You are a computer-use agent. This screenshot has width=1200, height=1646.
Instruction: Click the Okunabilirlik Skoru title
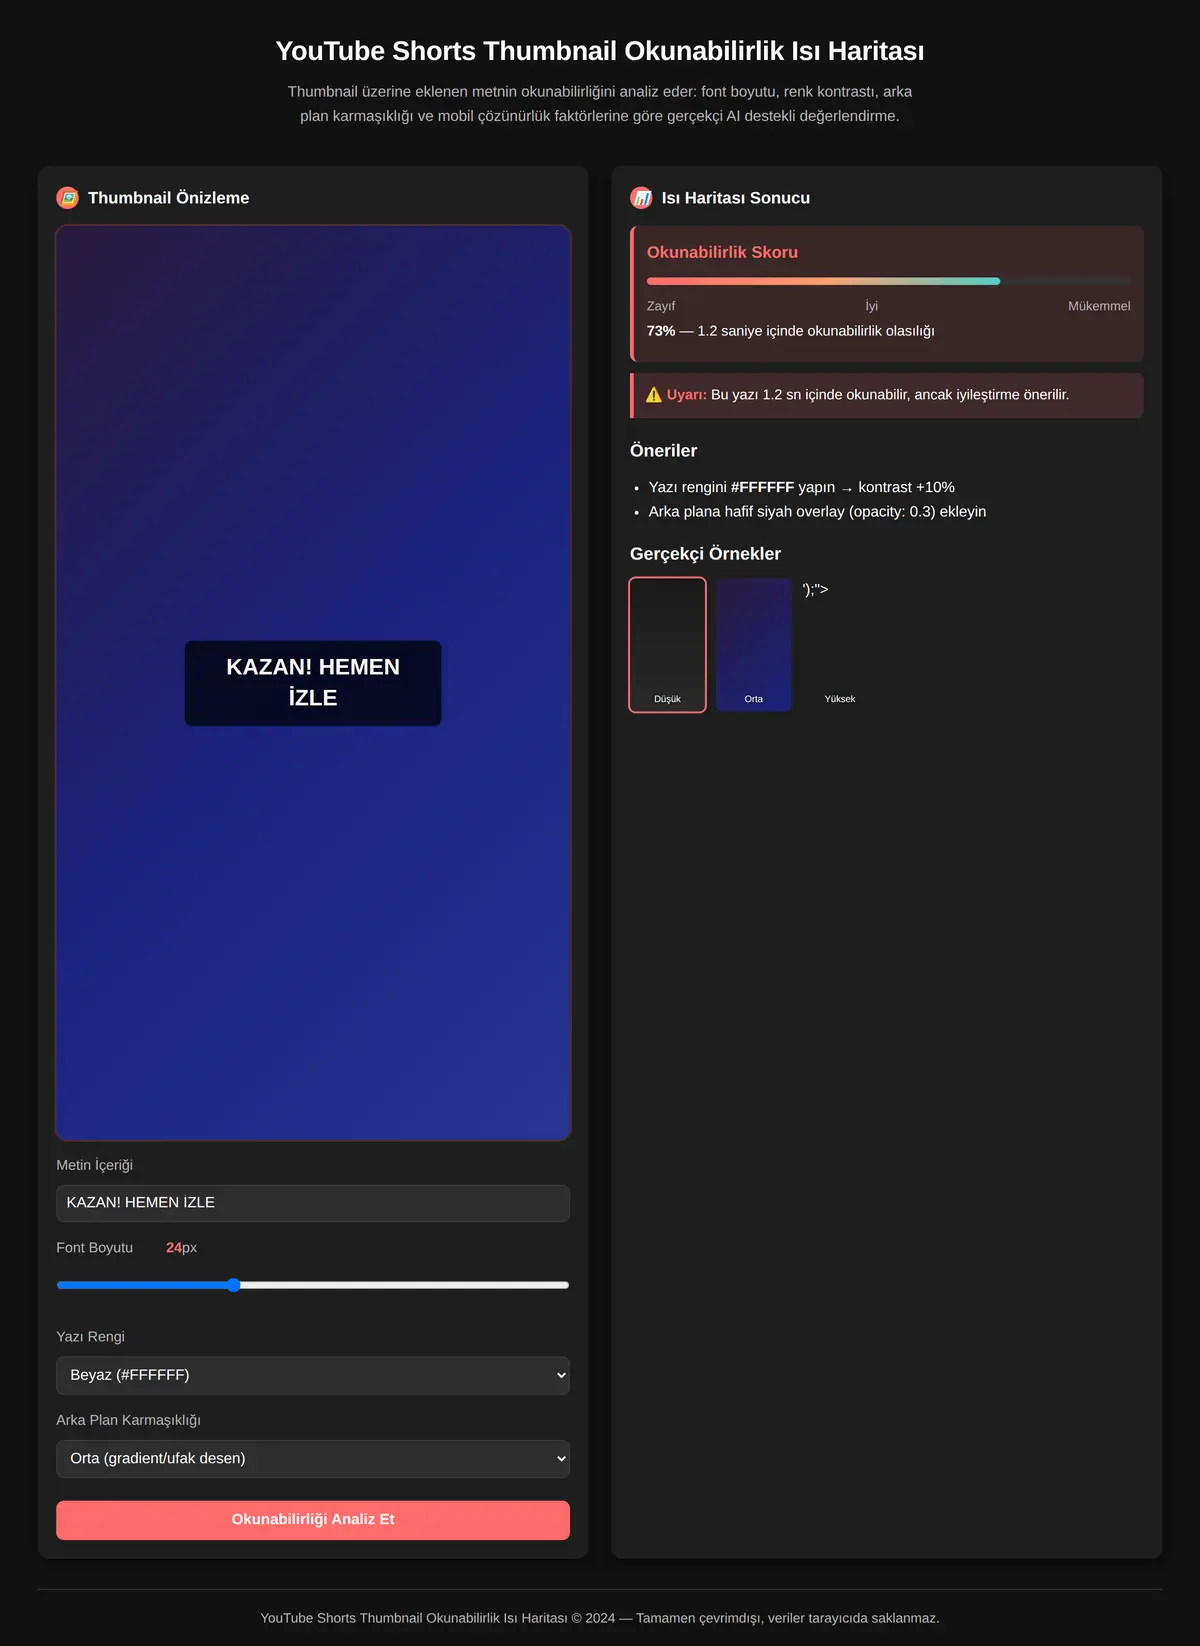723,253
